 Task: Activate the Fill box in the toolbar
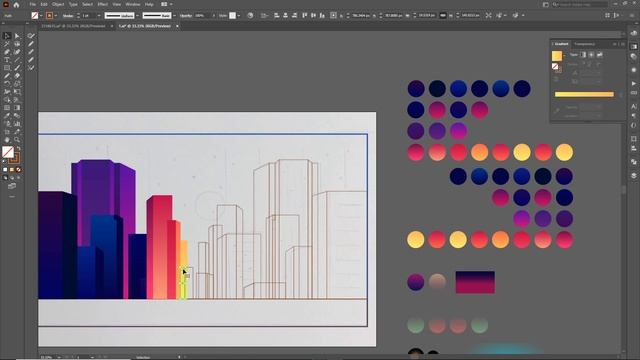point(8,152)
